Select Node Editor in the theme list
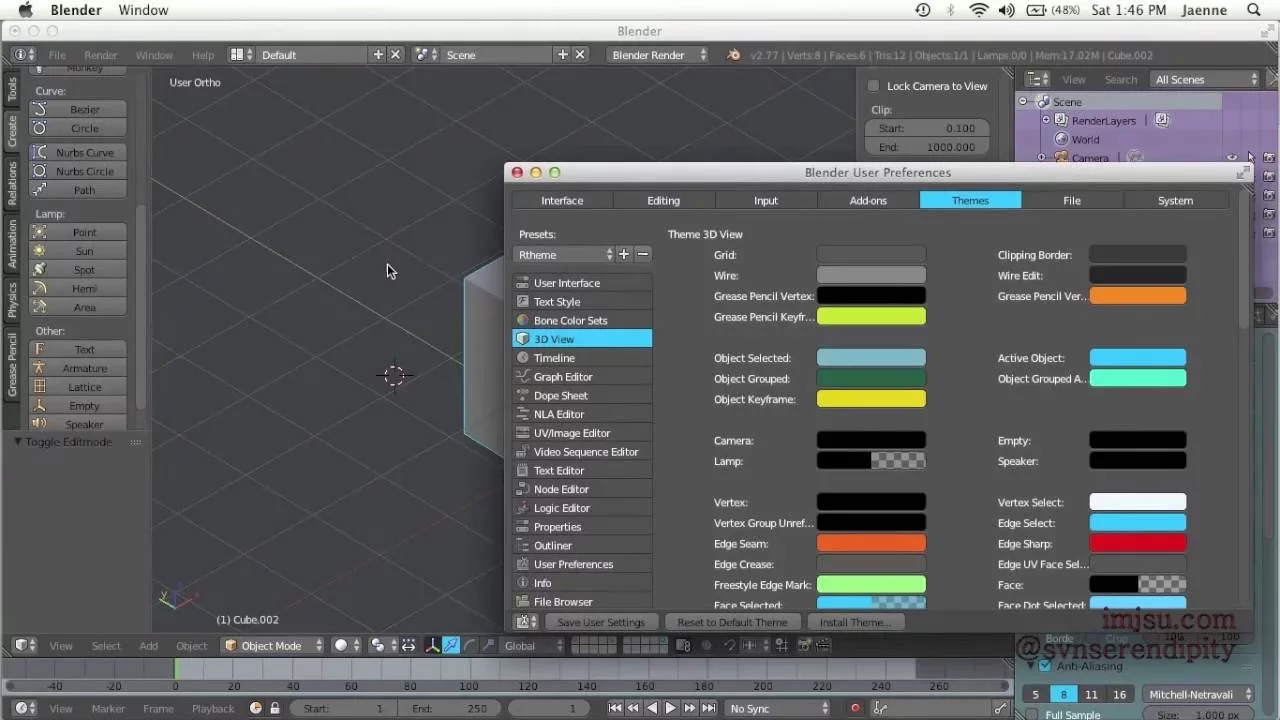This screenshot has height=720, width=1280. pos(582,489)
